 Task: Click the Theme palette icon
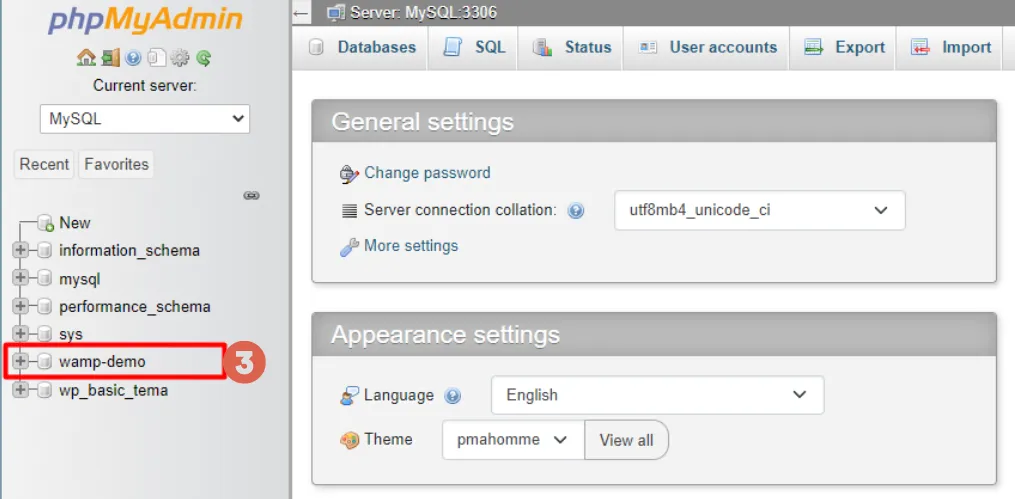(349, 440)
